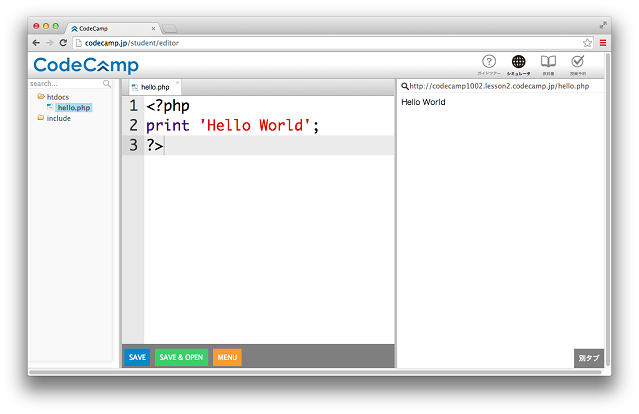The width and height of the screenshot is (639, 414).
Task: Open a new browser tab
Action: (x=169, y=29)
